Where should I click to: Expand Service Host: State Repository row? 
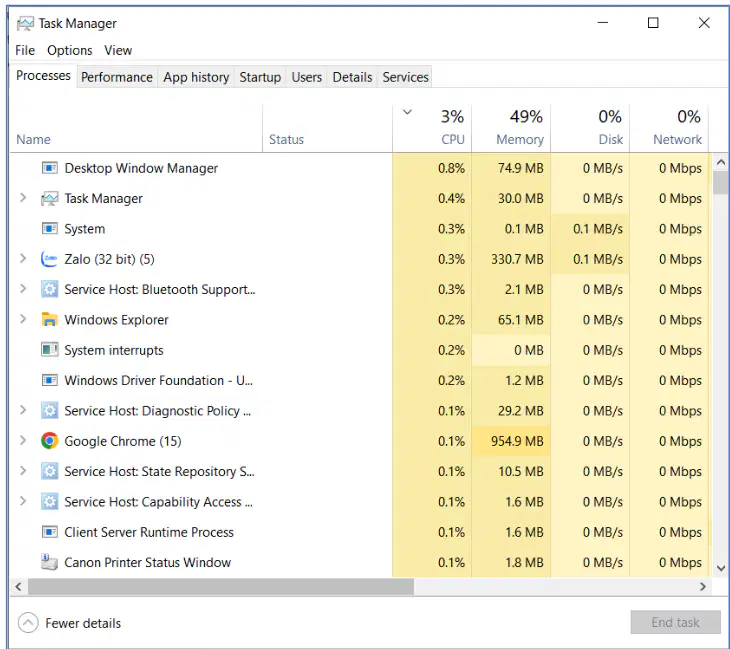[x=23, y=471]
